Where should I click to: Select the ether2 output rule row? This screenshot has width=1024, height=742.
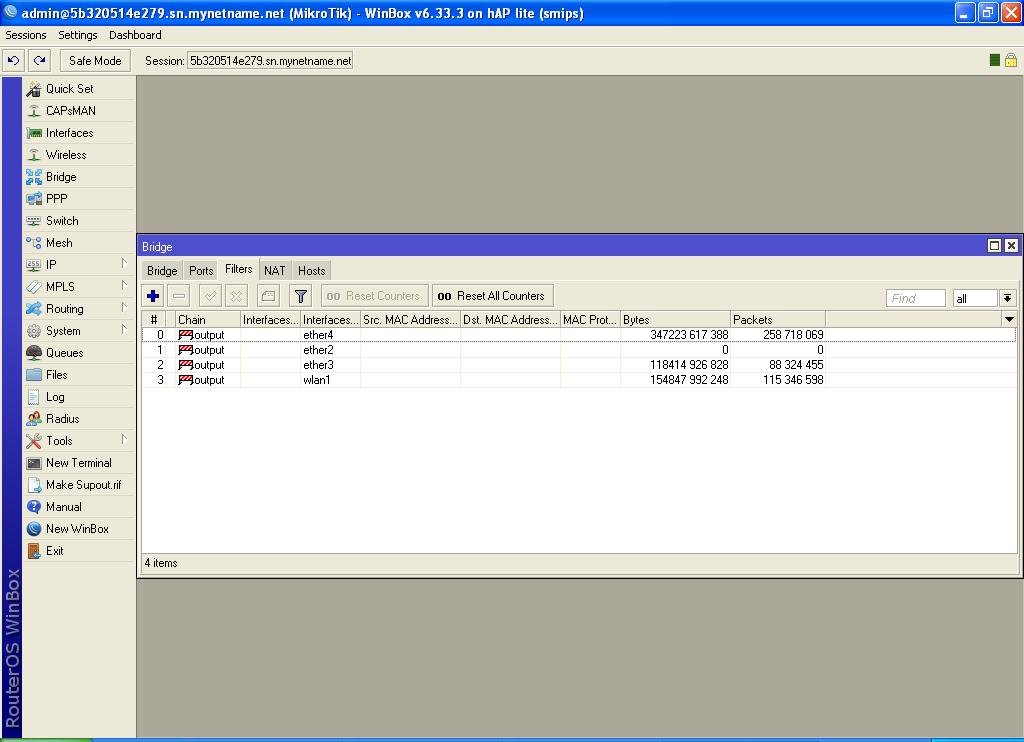pyautogui.click(x=579, y=350)
